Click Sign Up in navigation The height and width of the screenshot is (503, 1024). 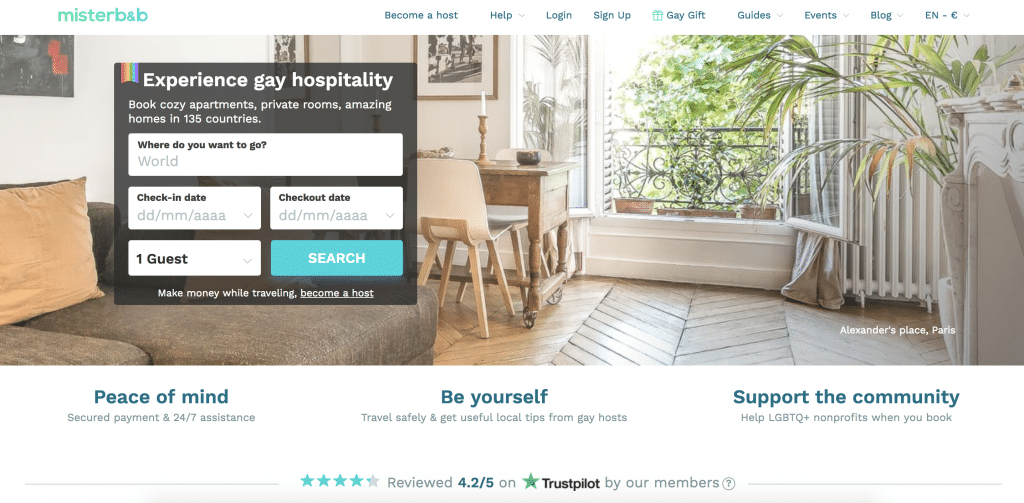[612, 15]
